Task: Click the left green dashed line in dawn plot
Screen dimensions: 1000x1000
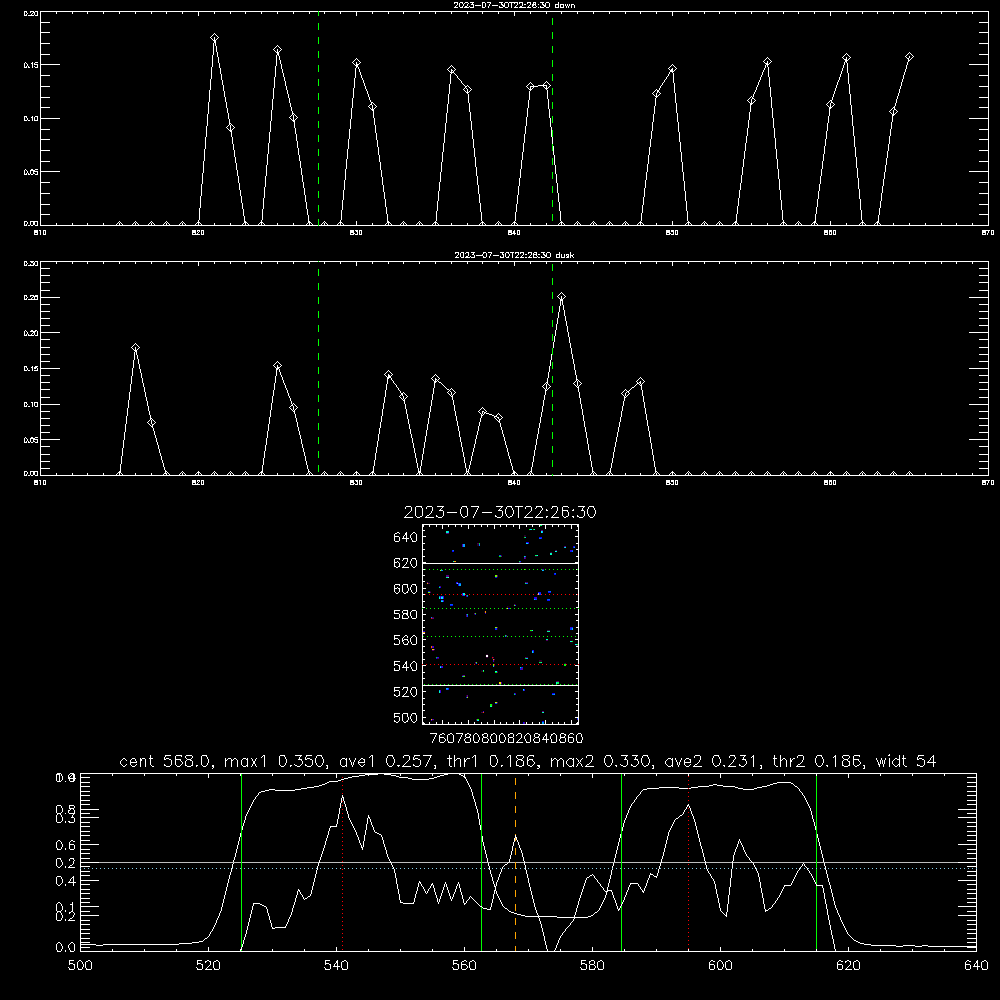Action: [318, 118]
